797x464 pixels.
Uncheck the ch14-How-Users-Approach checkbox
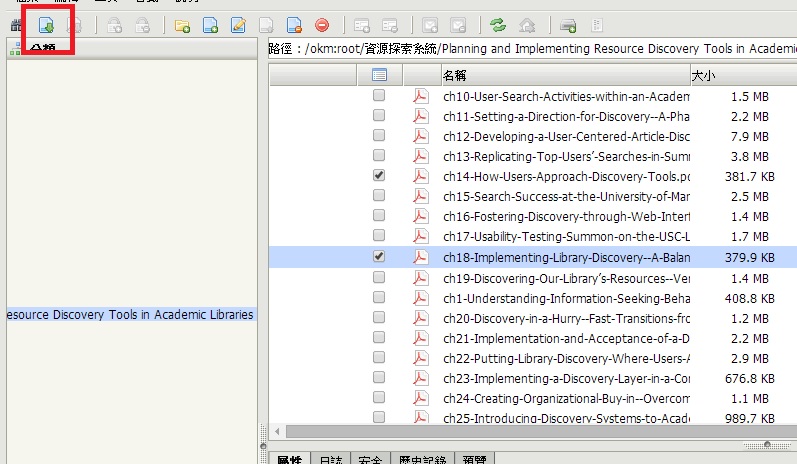[x=379, y=175]
